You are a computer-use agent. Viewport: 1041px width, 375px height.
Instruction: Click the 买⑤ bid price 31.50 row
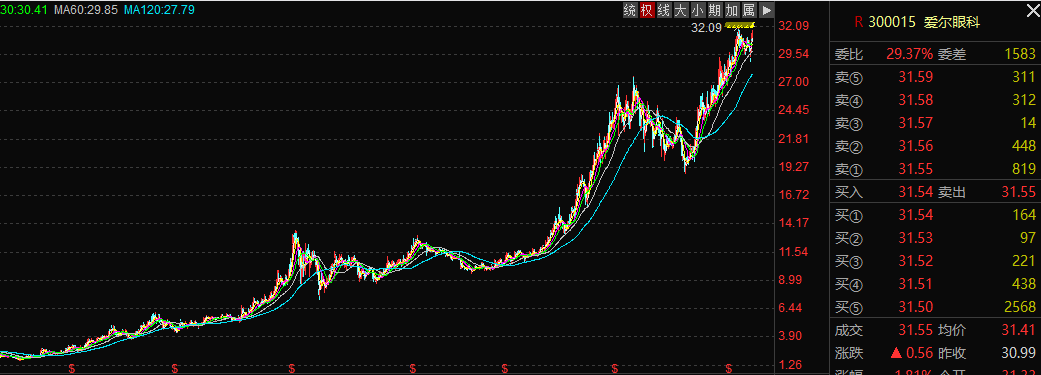(x=935, y=307)
